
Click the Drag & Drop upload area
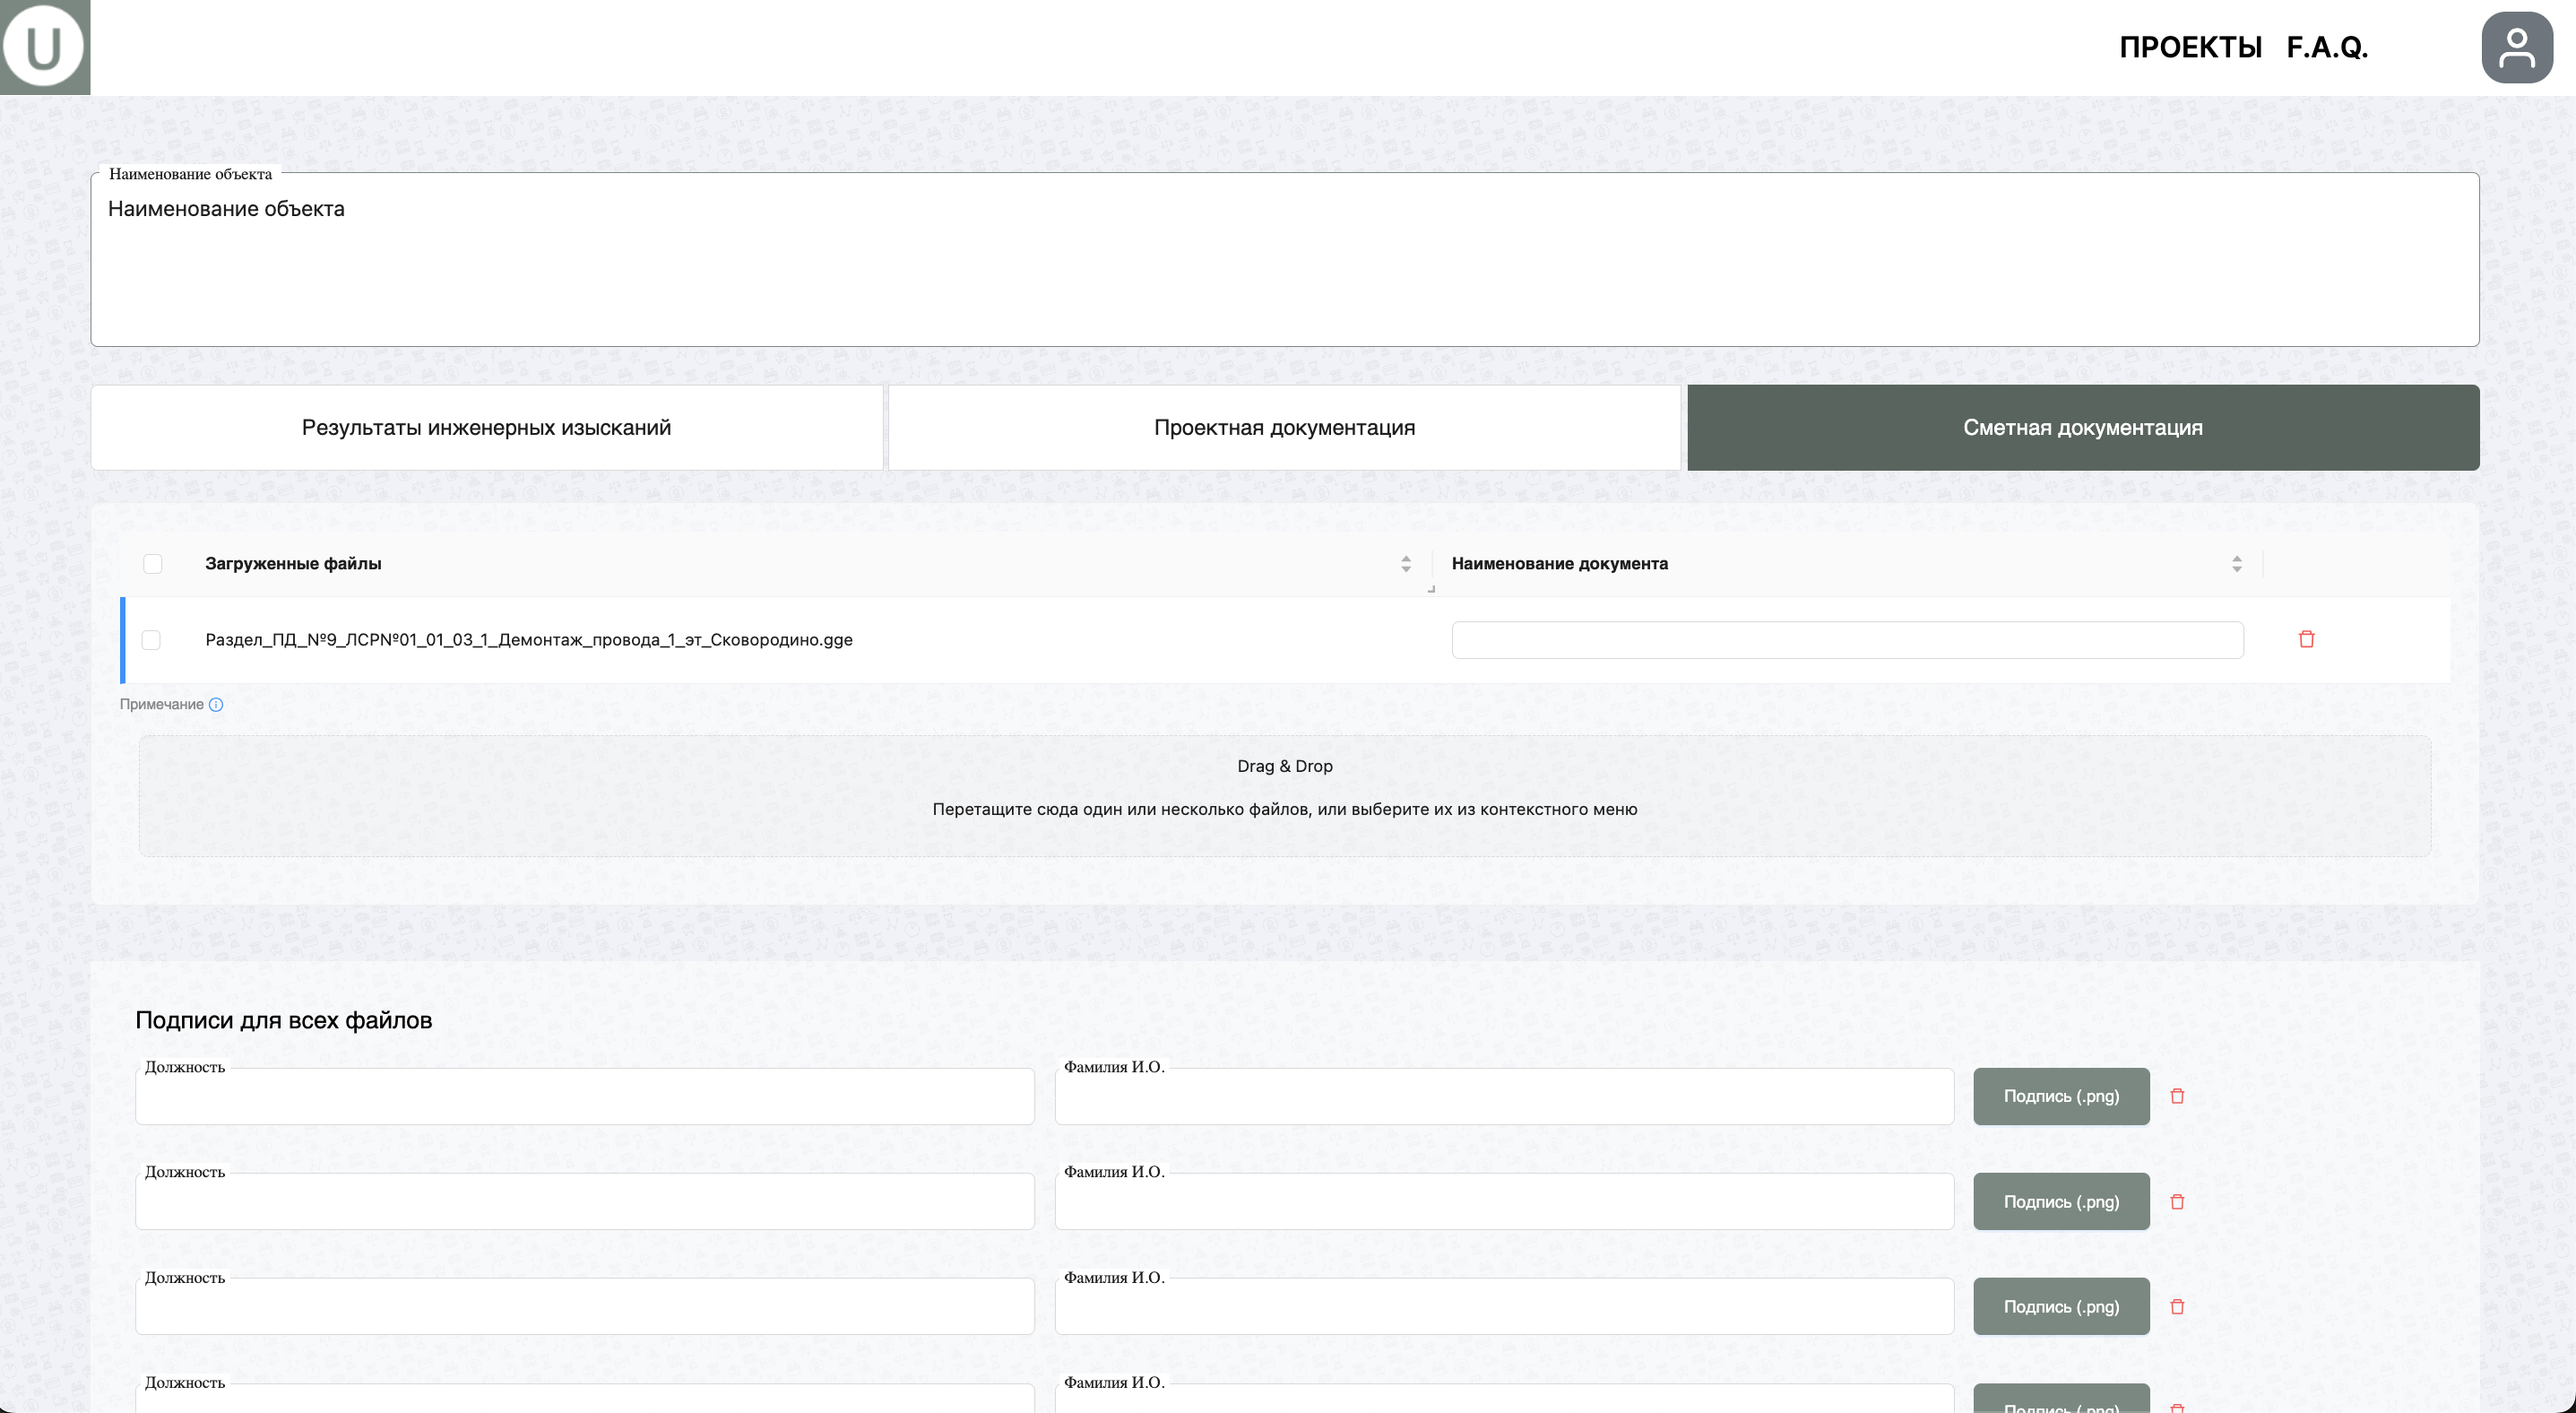(1284, 795)
